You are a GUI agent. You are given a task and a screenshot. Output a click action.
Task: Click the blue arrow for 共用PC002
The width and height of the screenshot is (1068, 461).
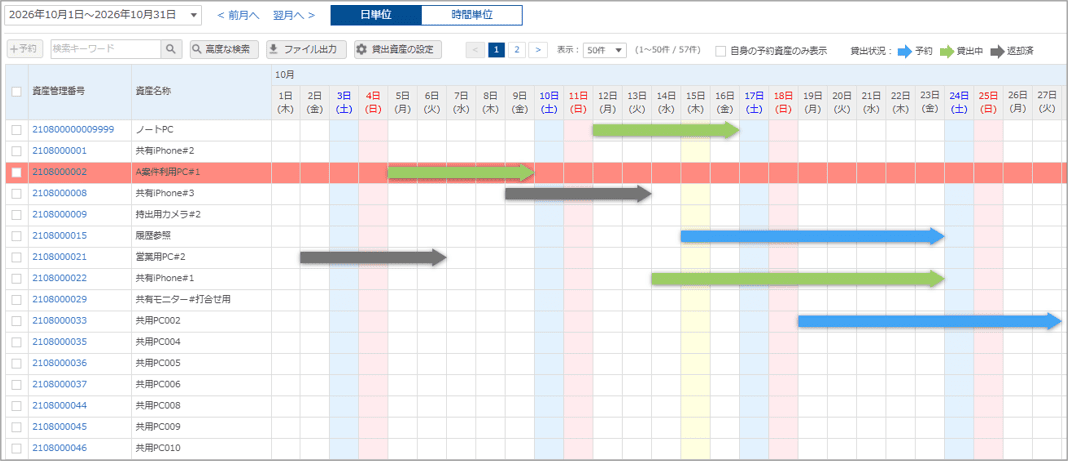click(x=929, y=321)
